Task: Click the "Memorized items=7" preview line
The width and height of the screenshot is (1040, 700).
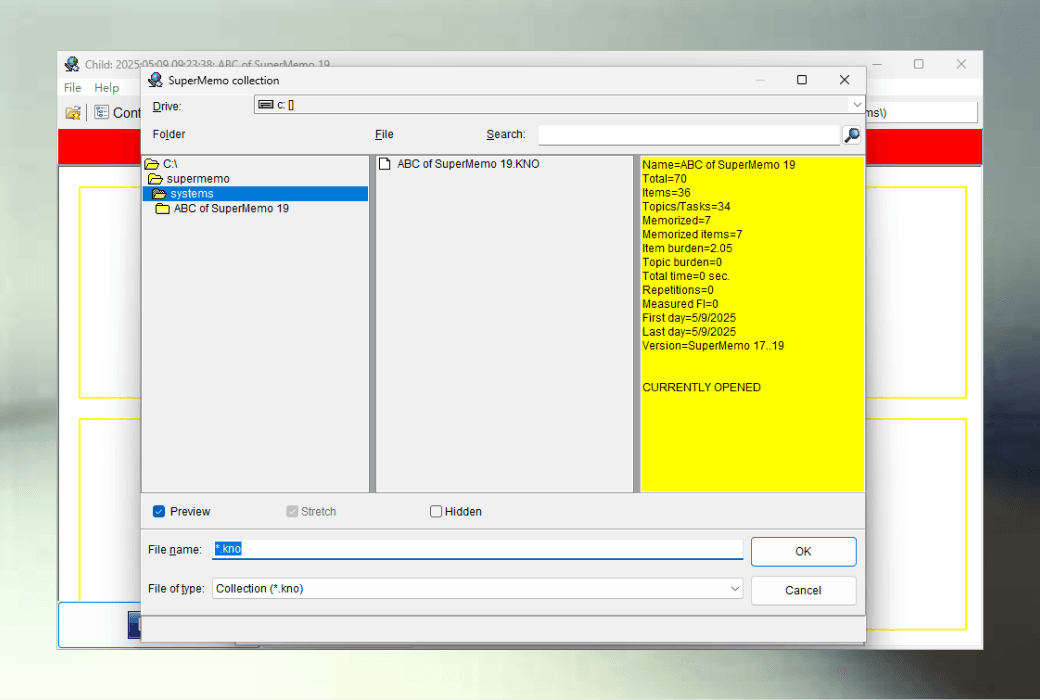Action: [692, 234]
